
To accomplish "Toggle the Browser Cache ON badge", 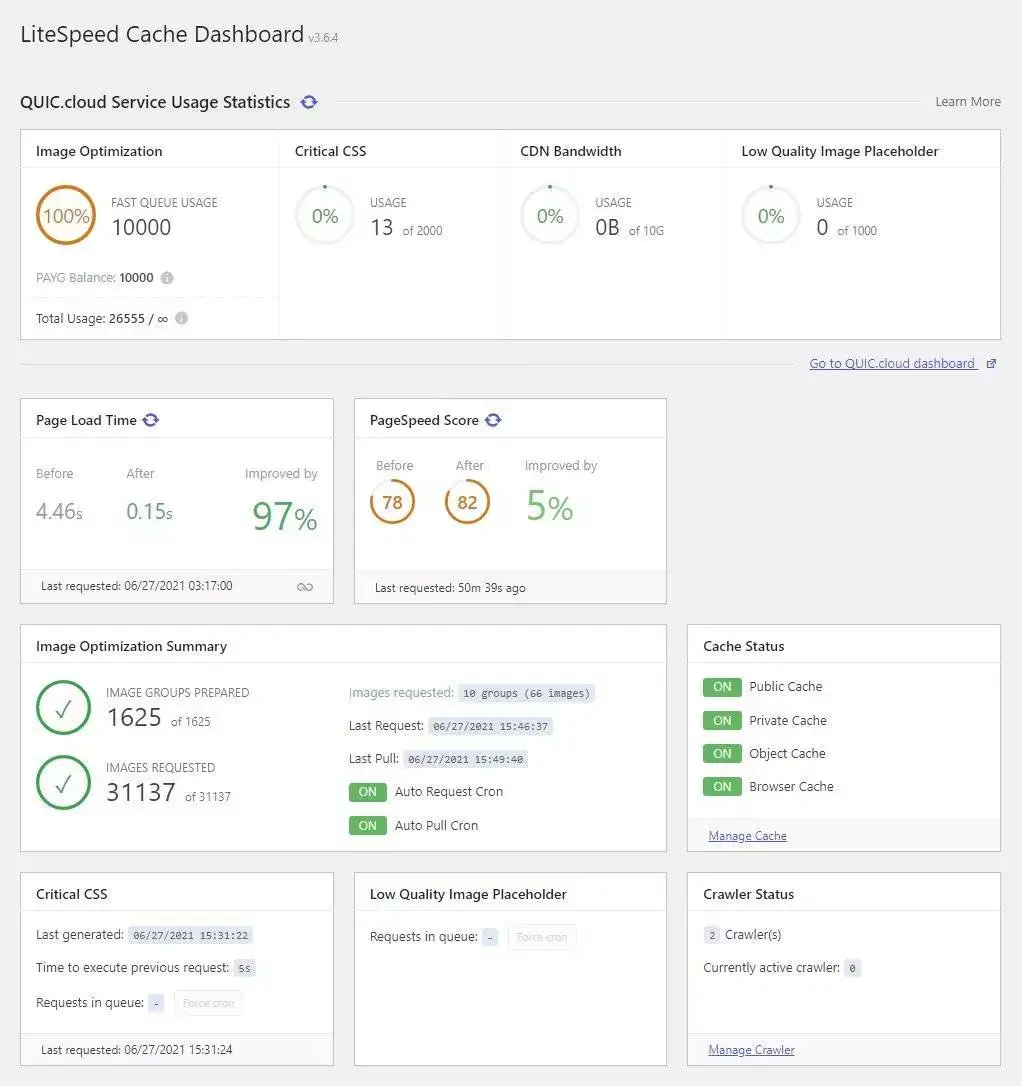I will click(x=722, y=786).
